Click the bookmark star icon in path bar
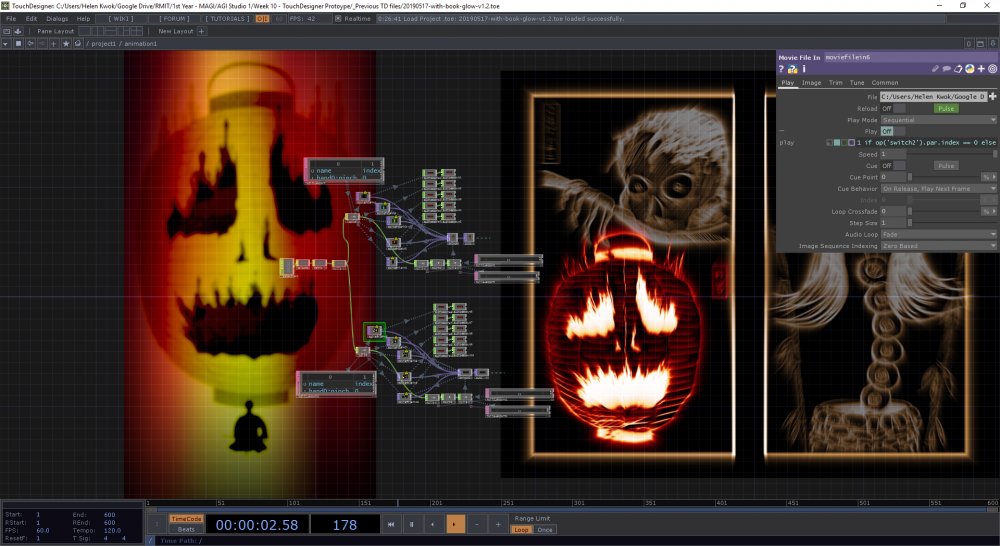The width and height of the screenshot is (1000, 546). (x=67, y=44)
